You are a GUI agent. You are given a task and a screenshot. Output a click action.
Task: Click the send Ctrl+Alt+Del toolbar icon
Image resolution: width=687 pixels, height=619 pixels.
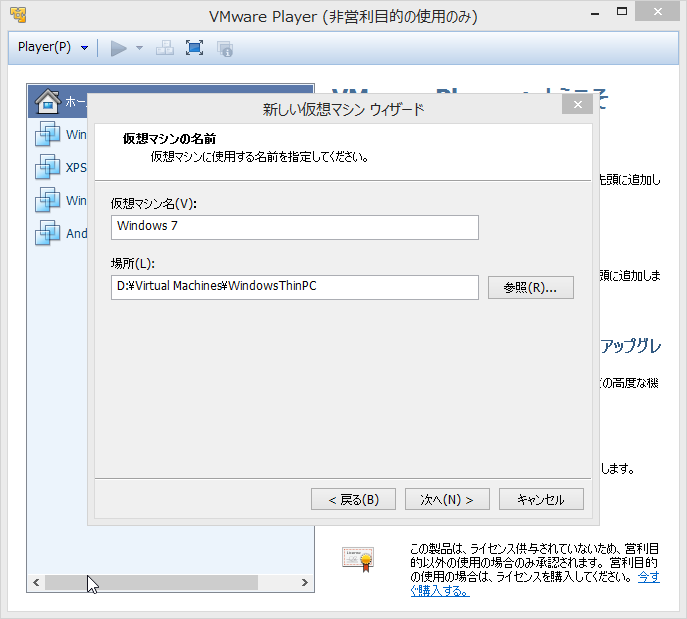tap(165, 48)
